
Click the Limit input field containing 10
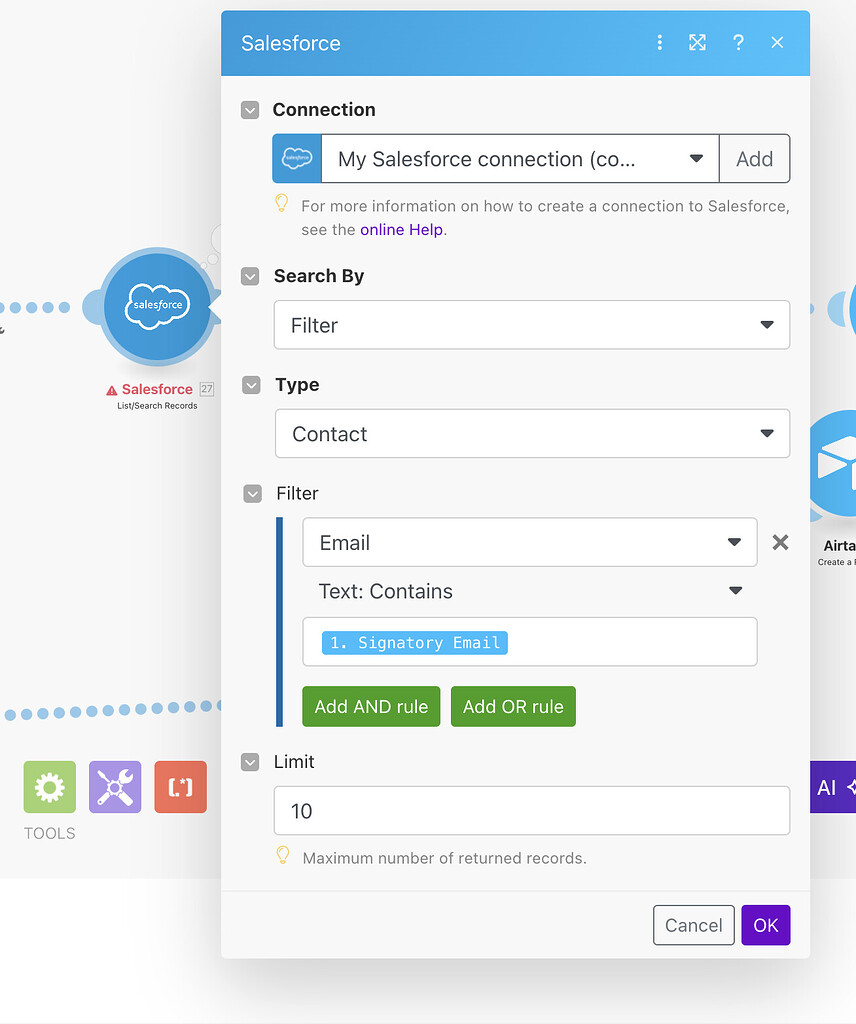(532, 811)
